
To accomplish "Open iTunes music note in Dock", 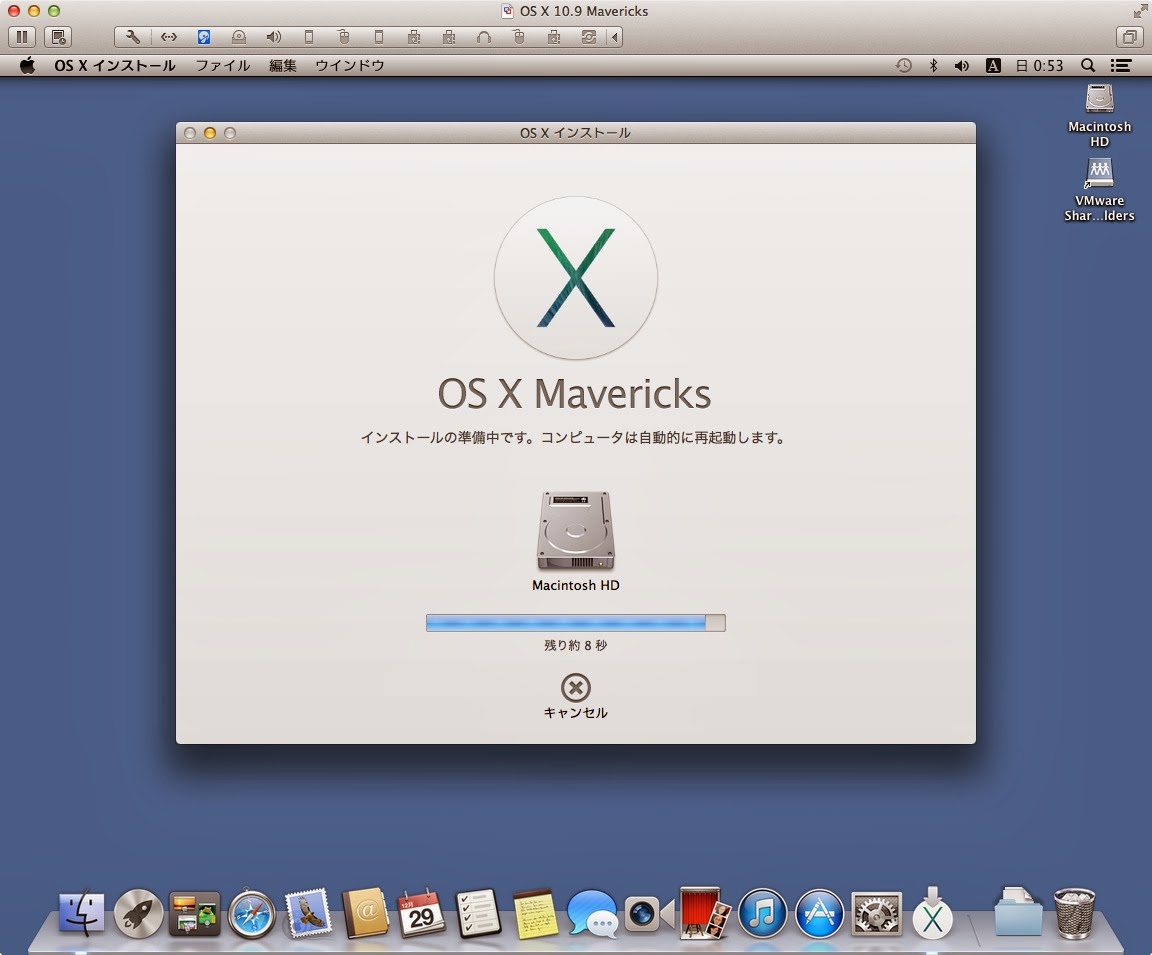I will 762,913.
